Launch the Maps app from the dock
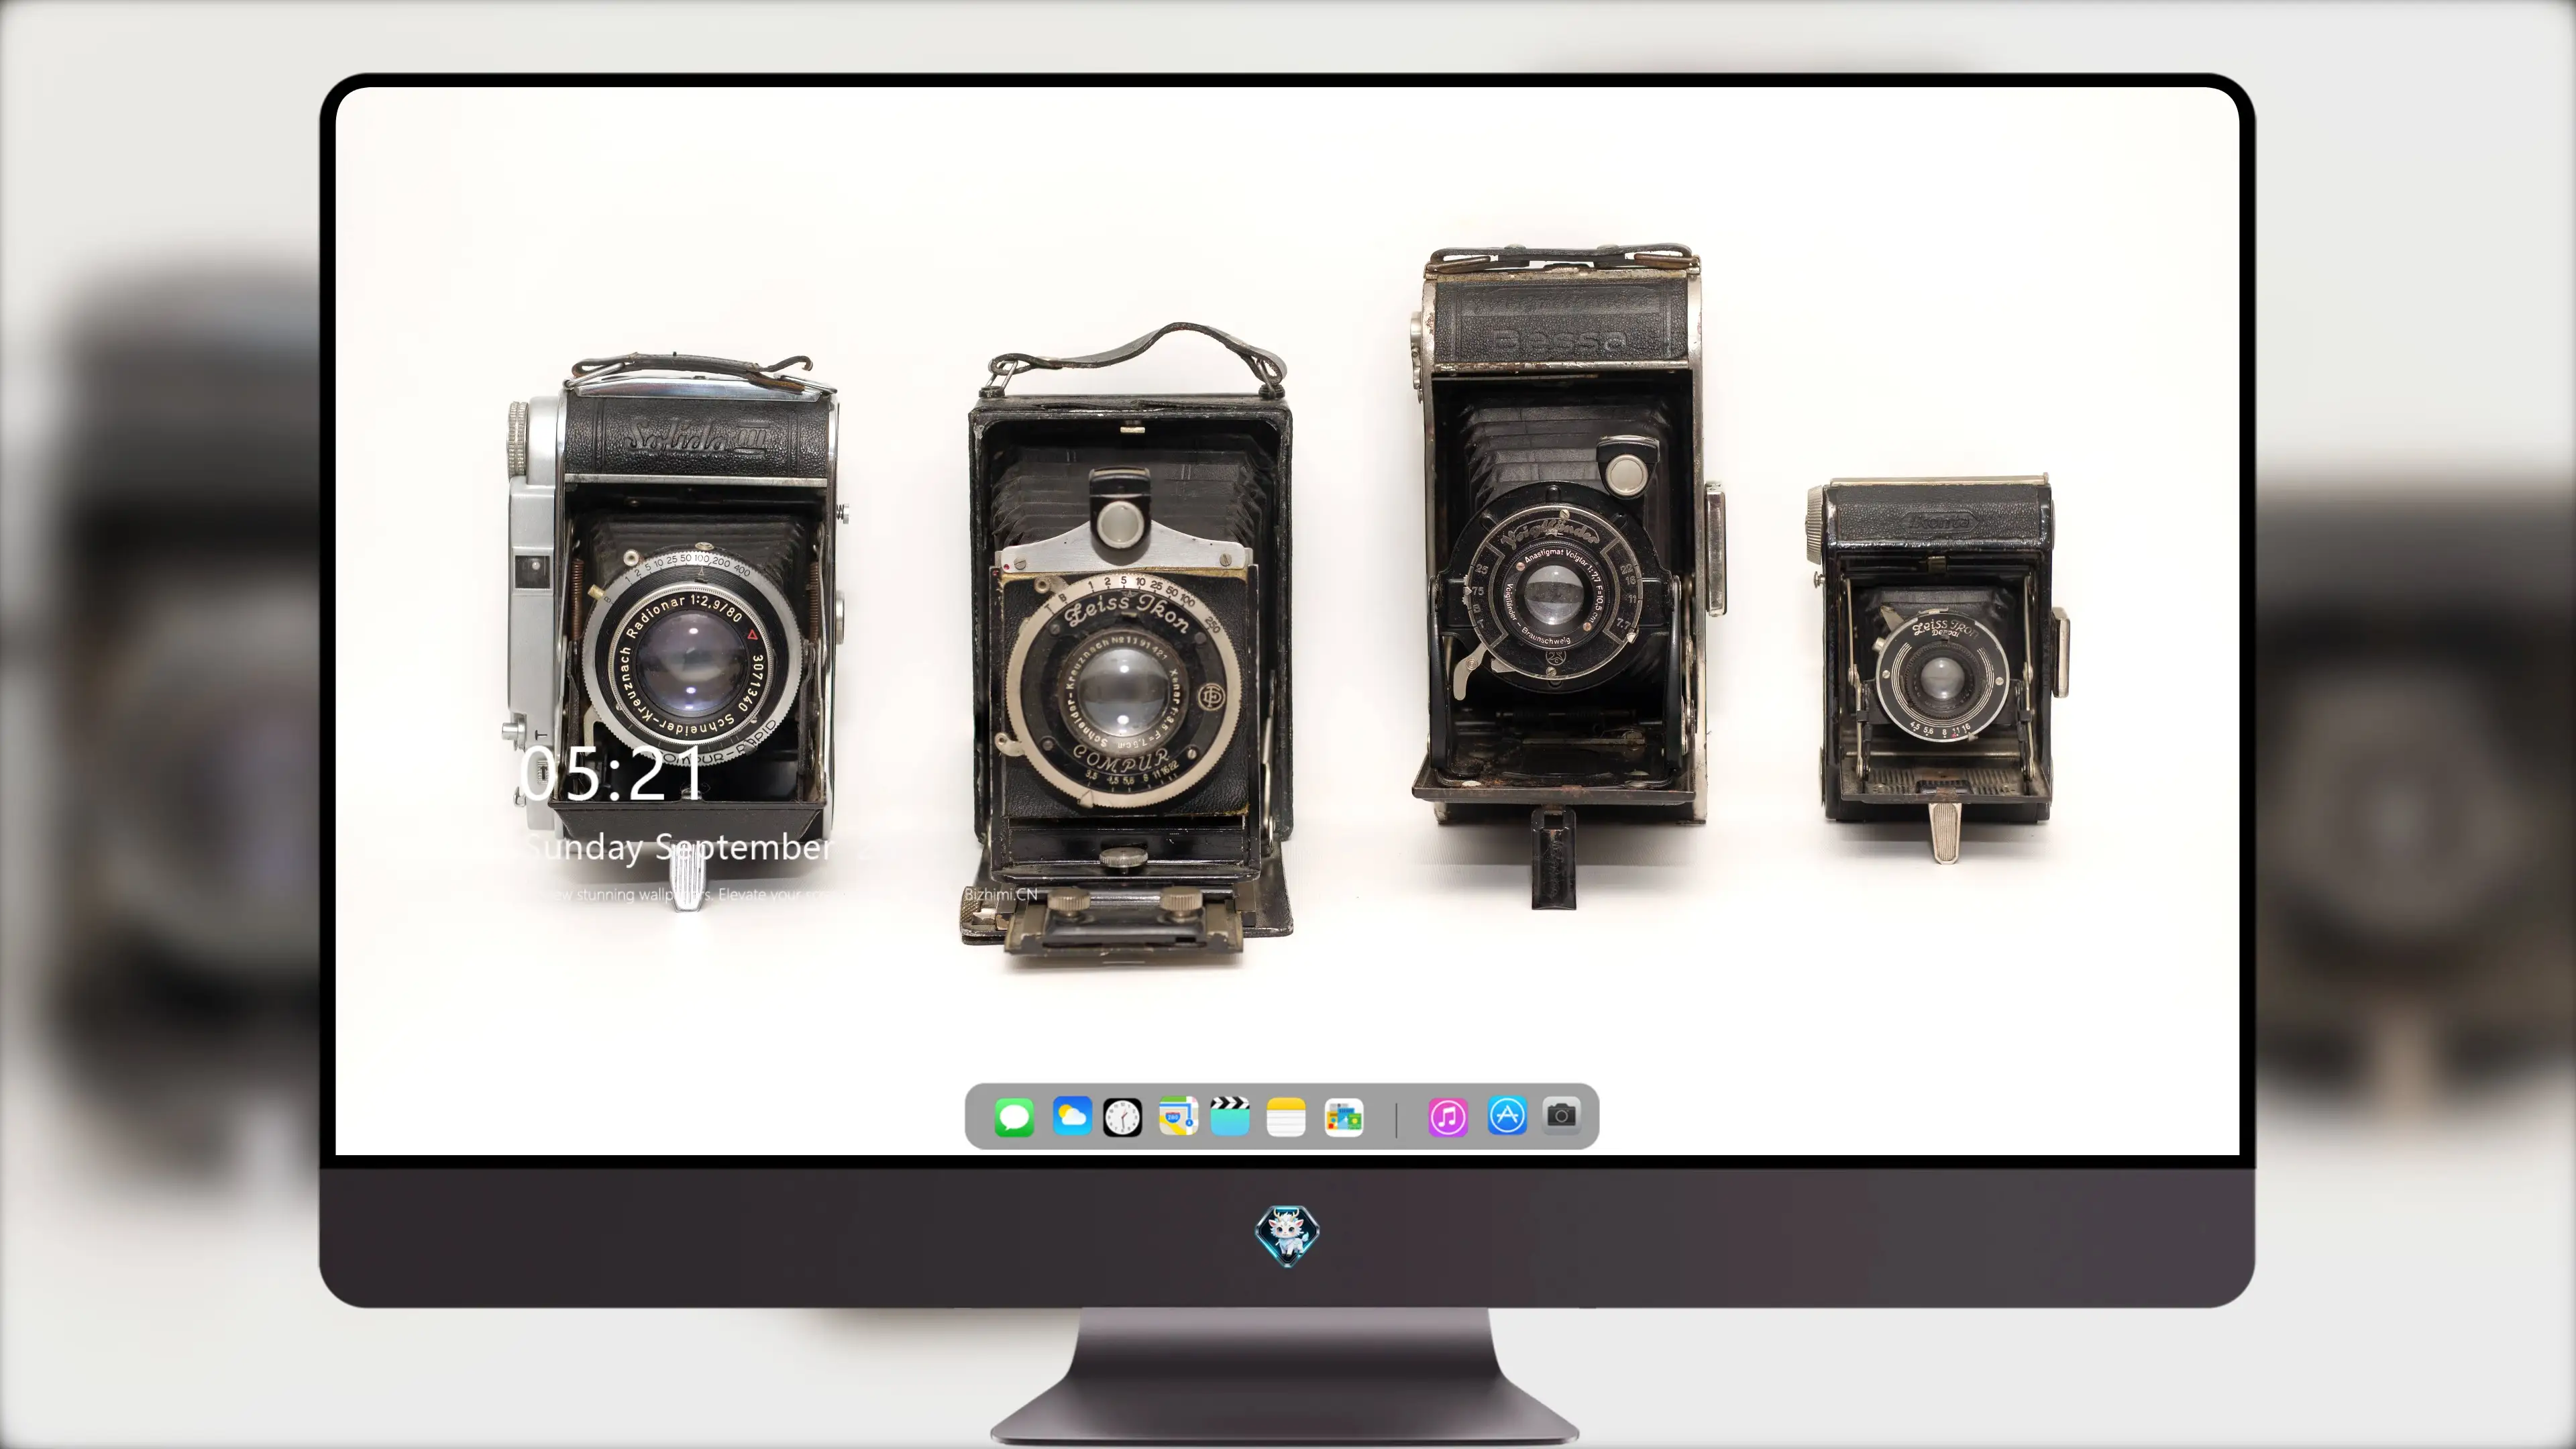 click(x=1178, y=1117)
